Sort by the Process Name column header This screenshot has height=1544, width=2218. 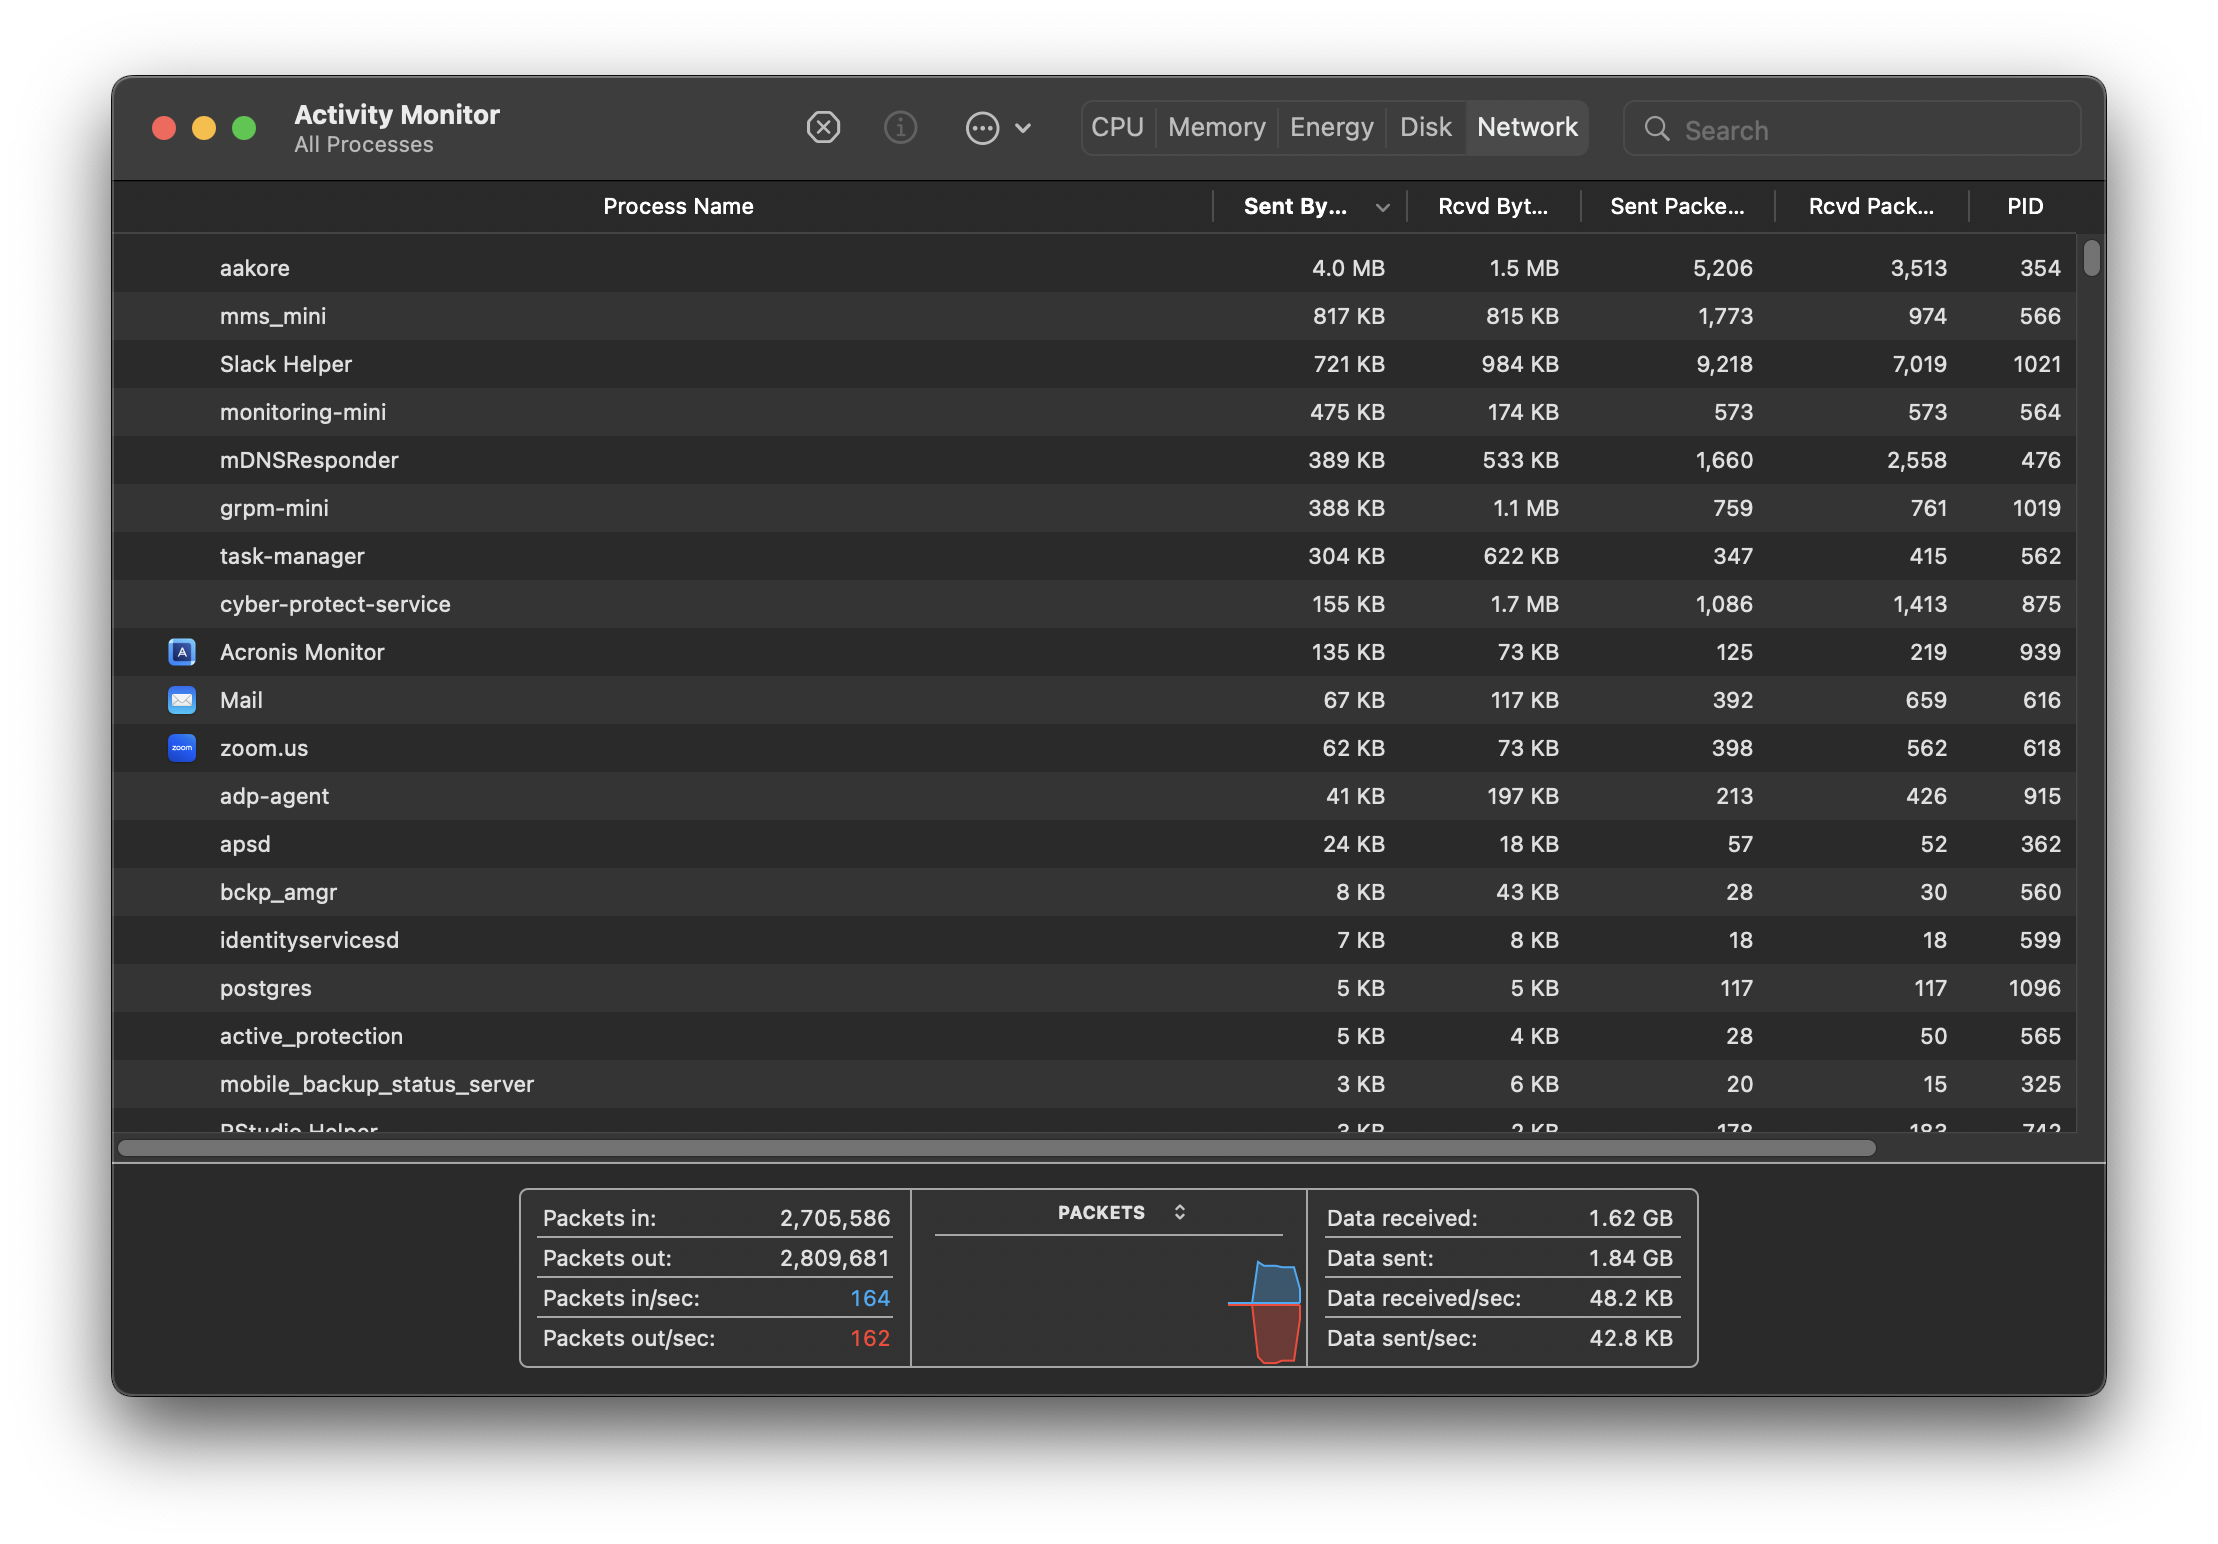678,206
